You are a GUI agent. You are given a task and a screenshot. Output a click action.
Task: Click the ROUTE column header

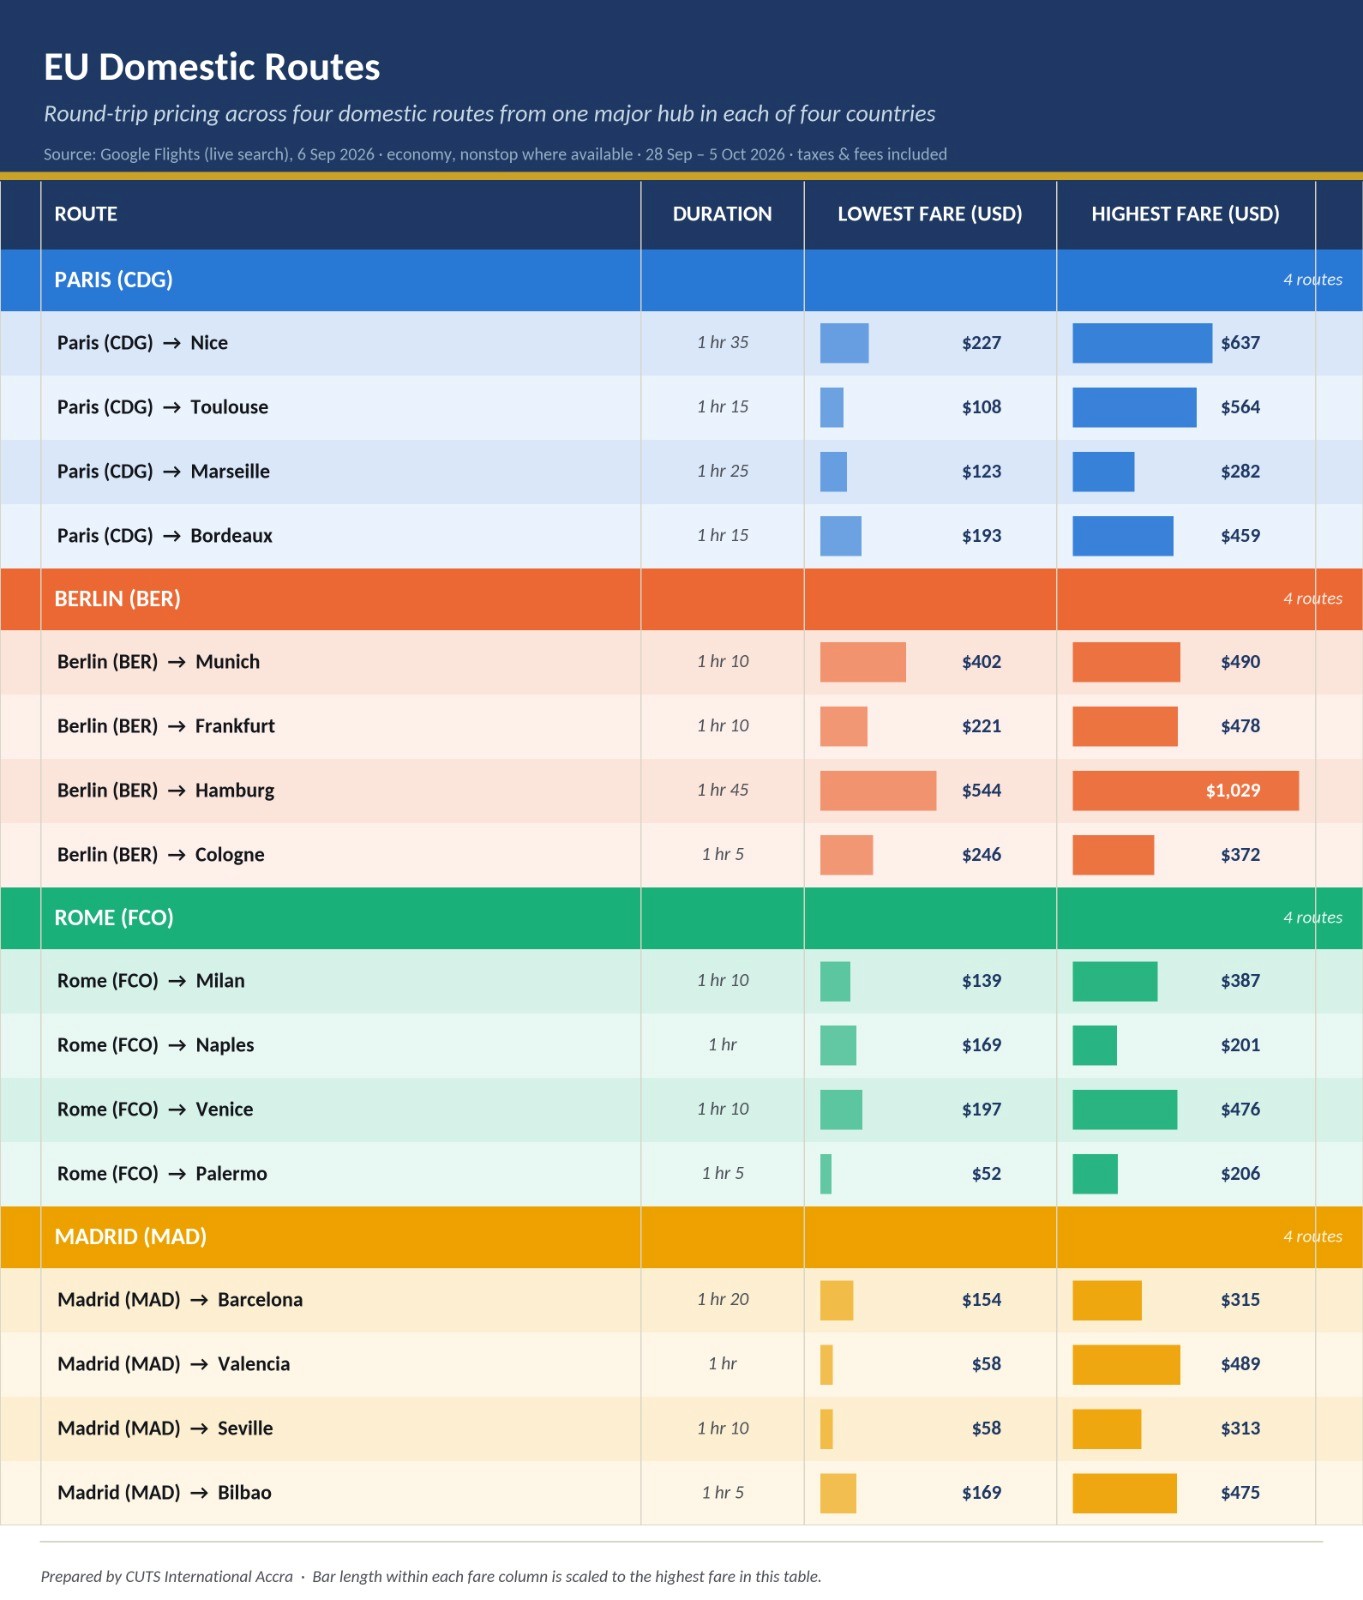coord(86,214)
